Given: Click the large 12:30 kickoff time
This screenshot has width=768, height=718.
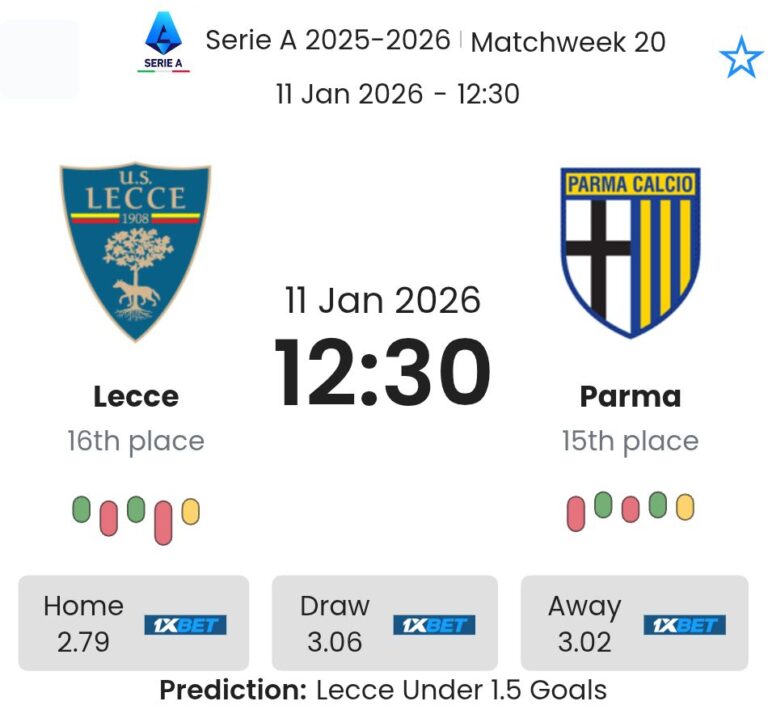Looking at the screenshot, I should pos(383,372).
